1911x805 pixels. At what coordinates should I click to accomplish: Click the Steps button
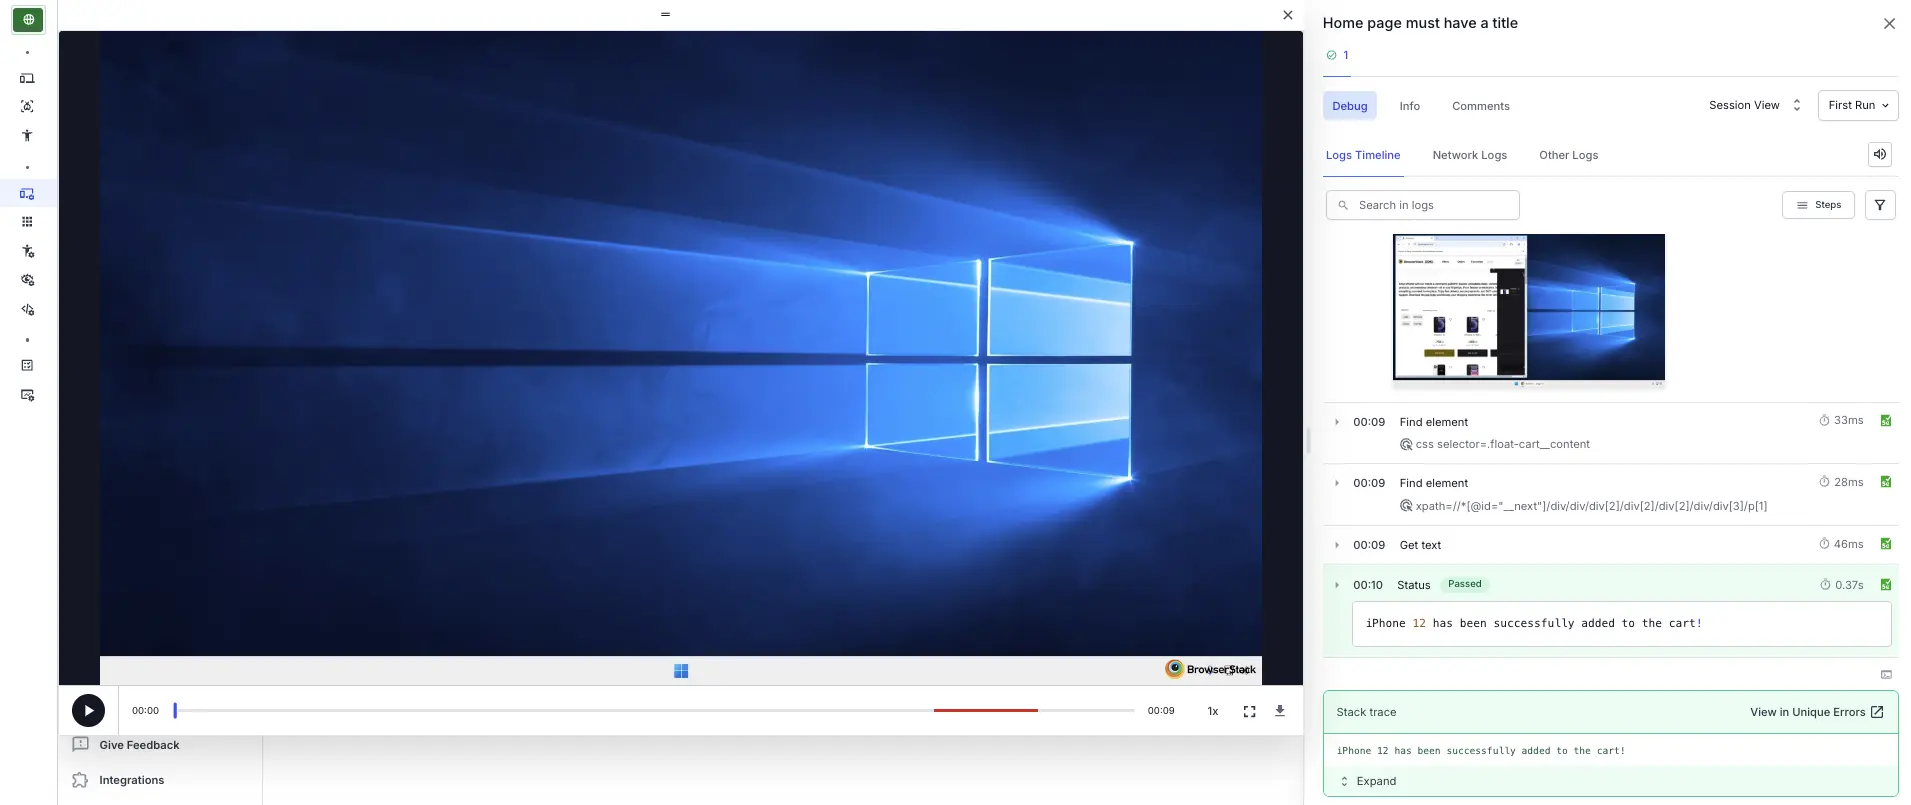coord(1818,205)
